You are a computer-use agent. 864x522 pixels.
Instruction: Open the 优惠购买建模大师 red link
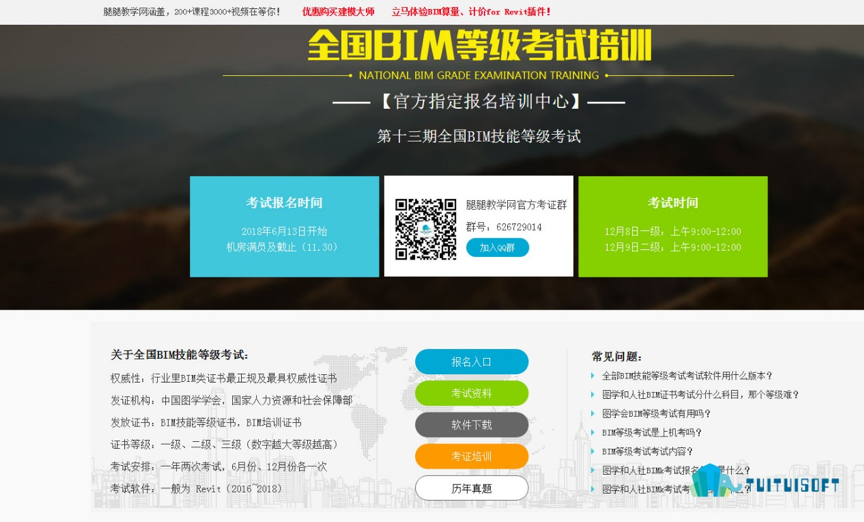(338, 12)
